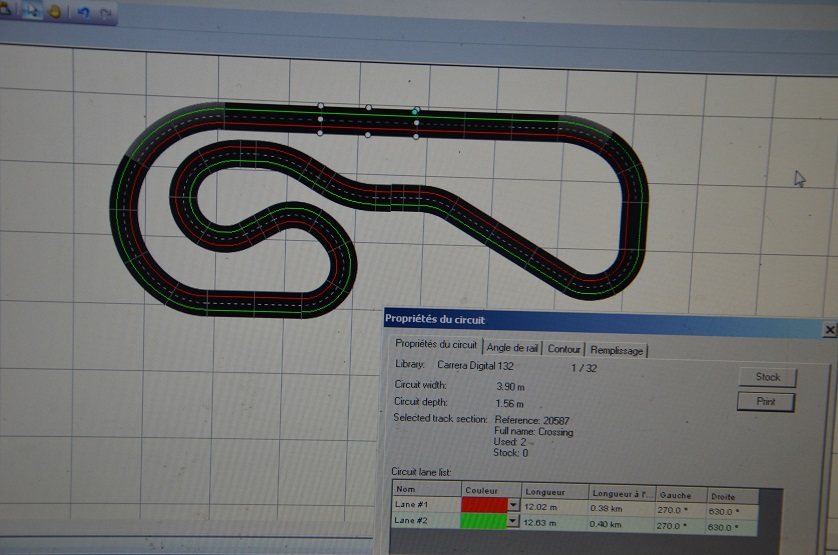Click the red Lane #1 colour swatch
Screen dimensions: 838x555
(484, 505)
